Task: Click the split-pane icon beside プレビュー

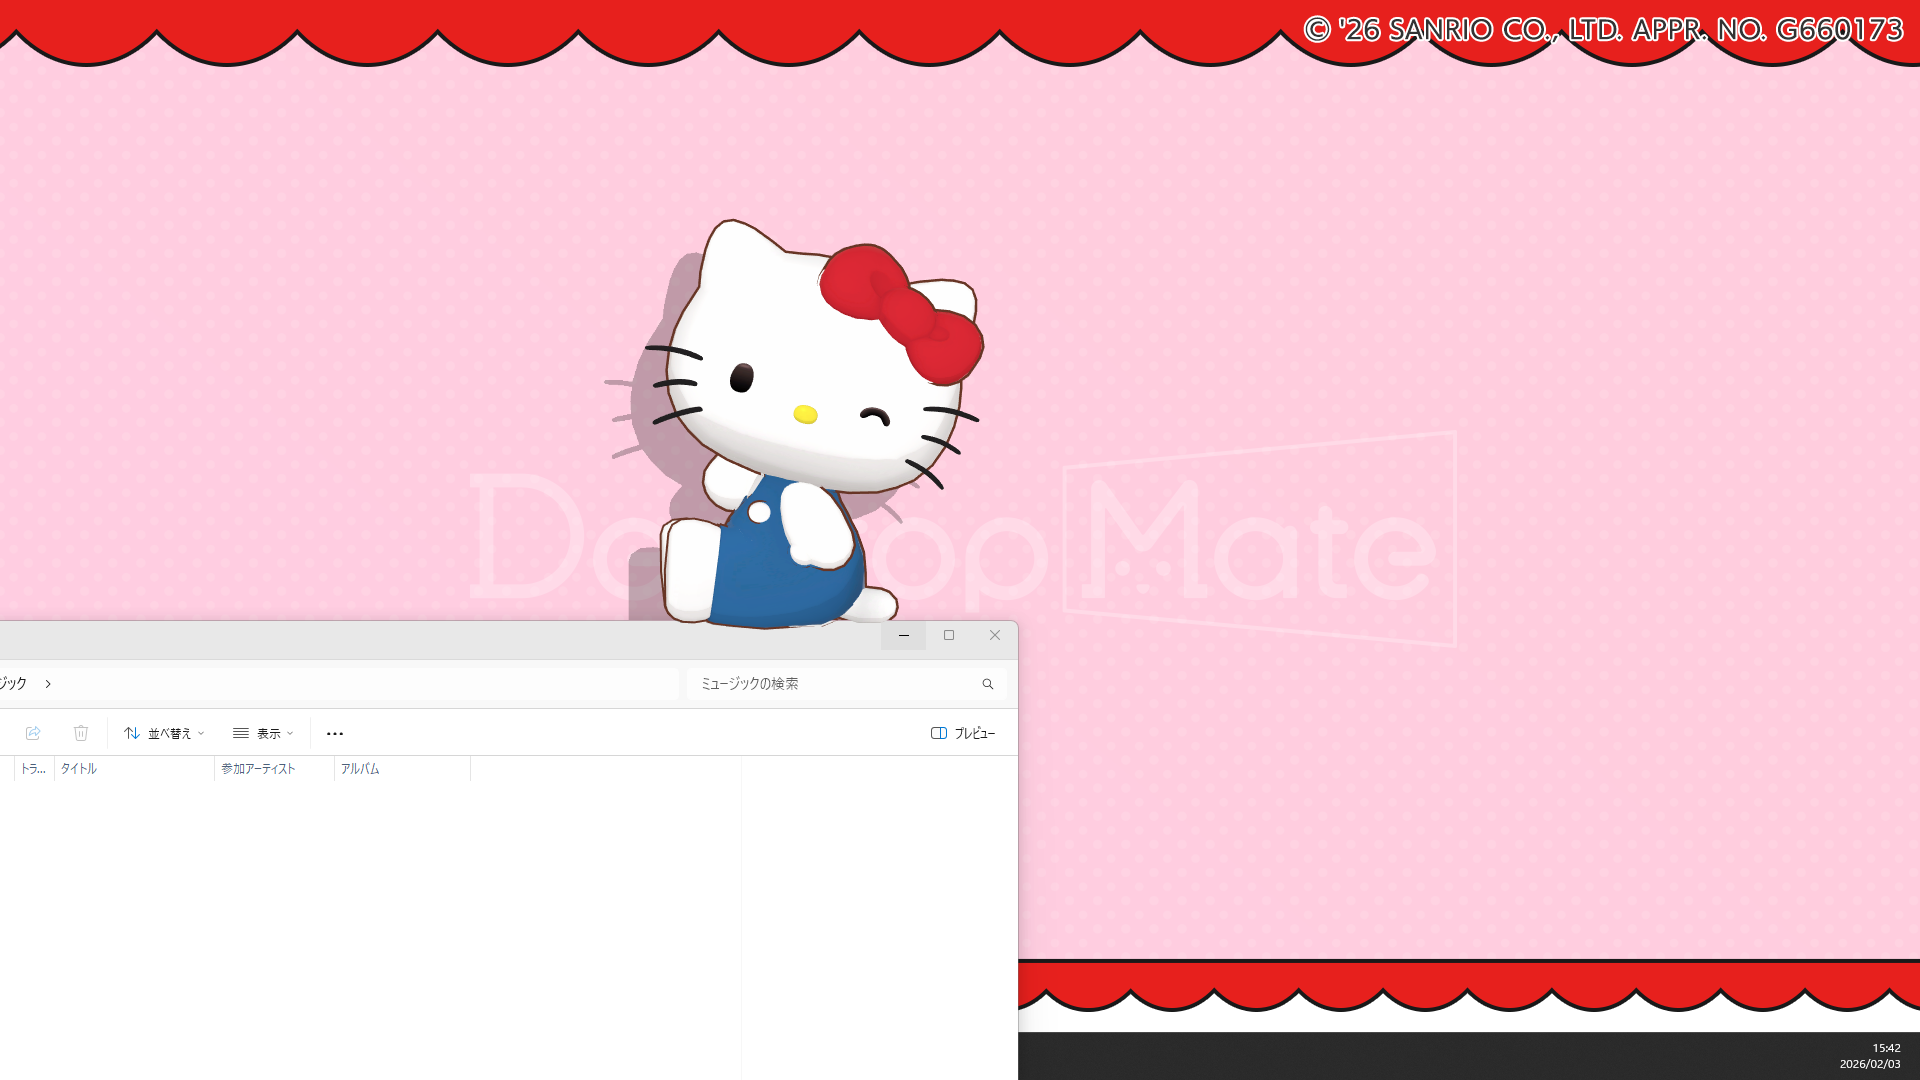Action: [940, 733]
